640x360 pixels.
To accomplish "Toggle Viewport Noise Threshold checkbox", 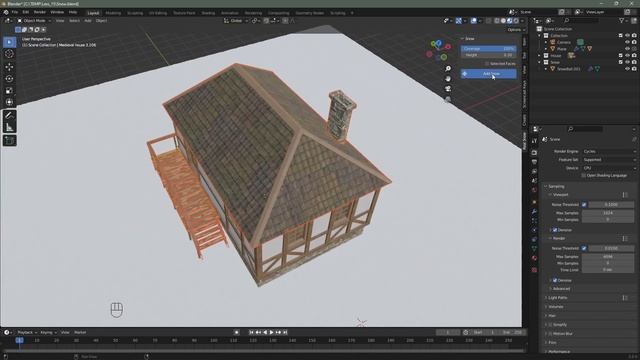I will coord(584,204).
